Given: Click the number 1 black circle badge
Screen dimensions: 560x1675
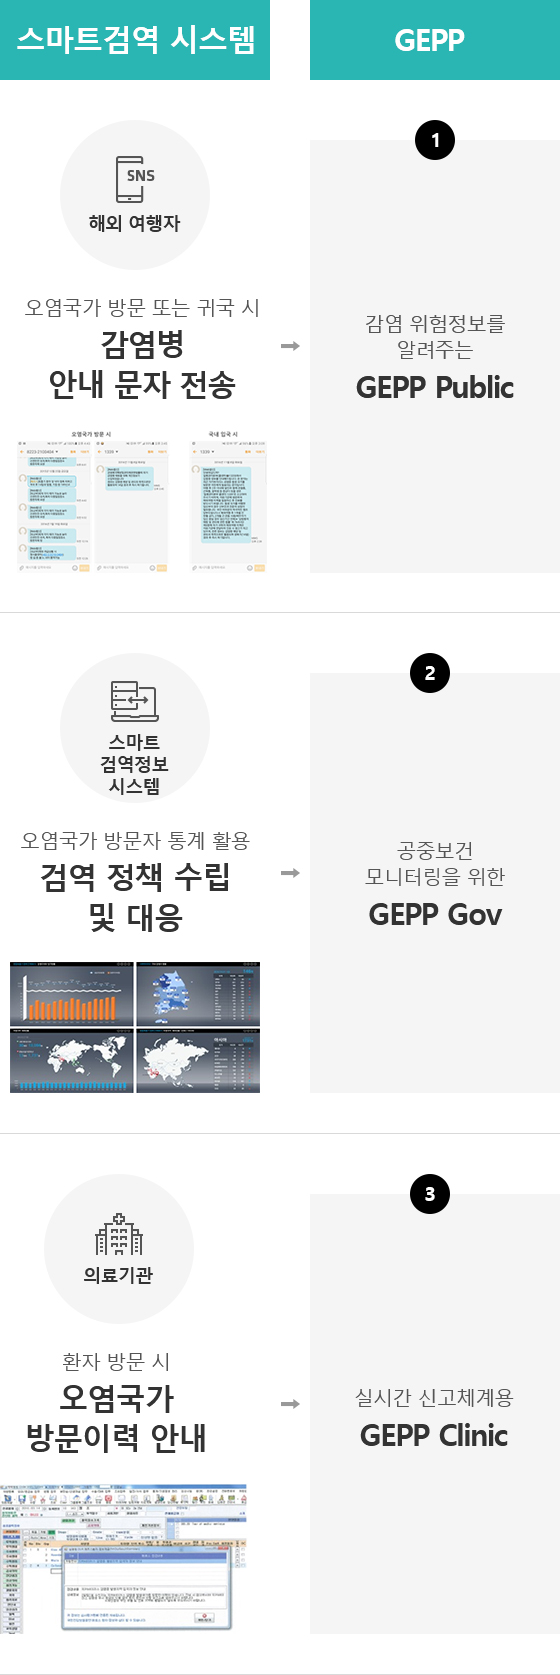Looking at the screenshot, I should (435, 140).
